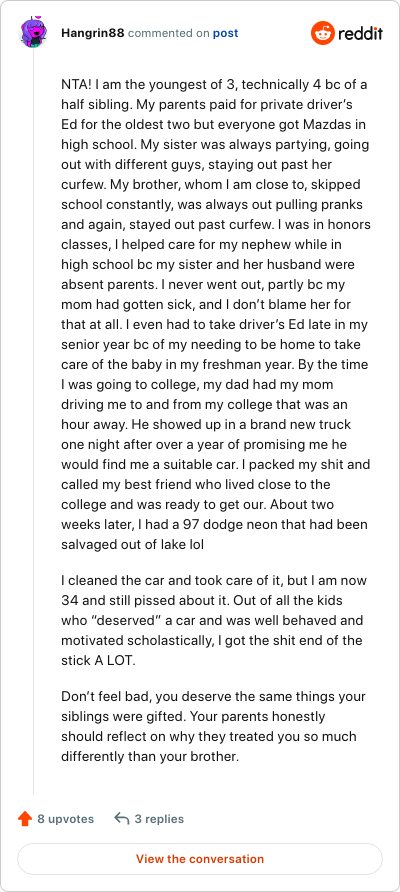Click the "commented on" gray text

click(169, 34)
